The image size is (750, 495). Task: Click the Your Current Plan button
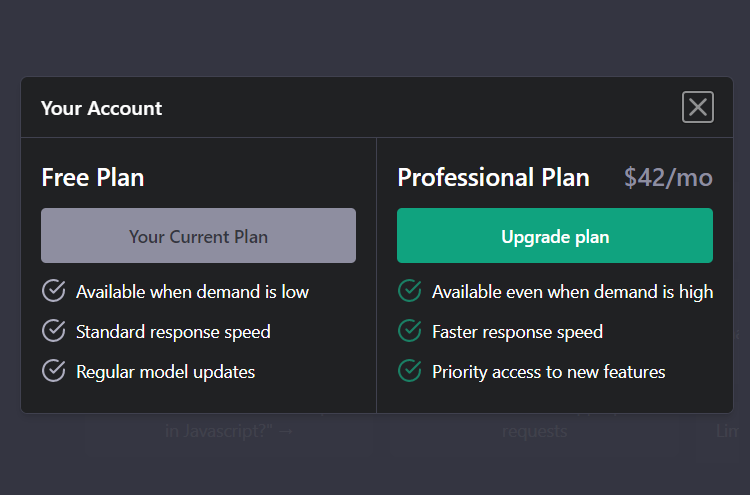point(198,236)
